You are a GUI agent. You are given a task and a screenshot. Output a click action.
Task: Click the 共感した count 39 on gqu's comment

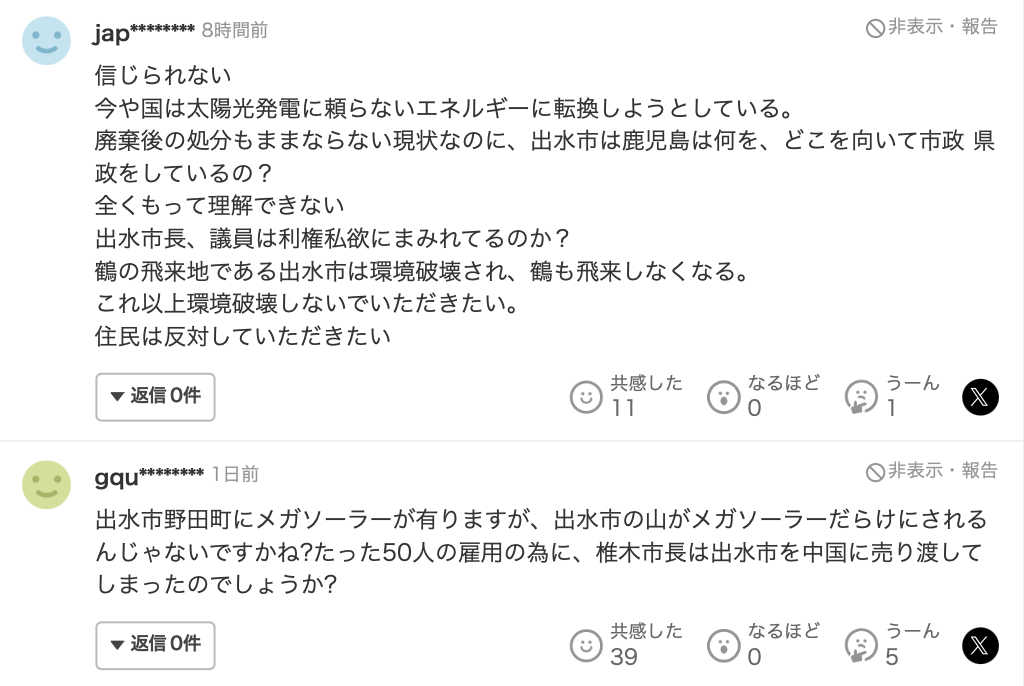(624, 656)
